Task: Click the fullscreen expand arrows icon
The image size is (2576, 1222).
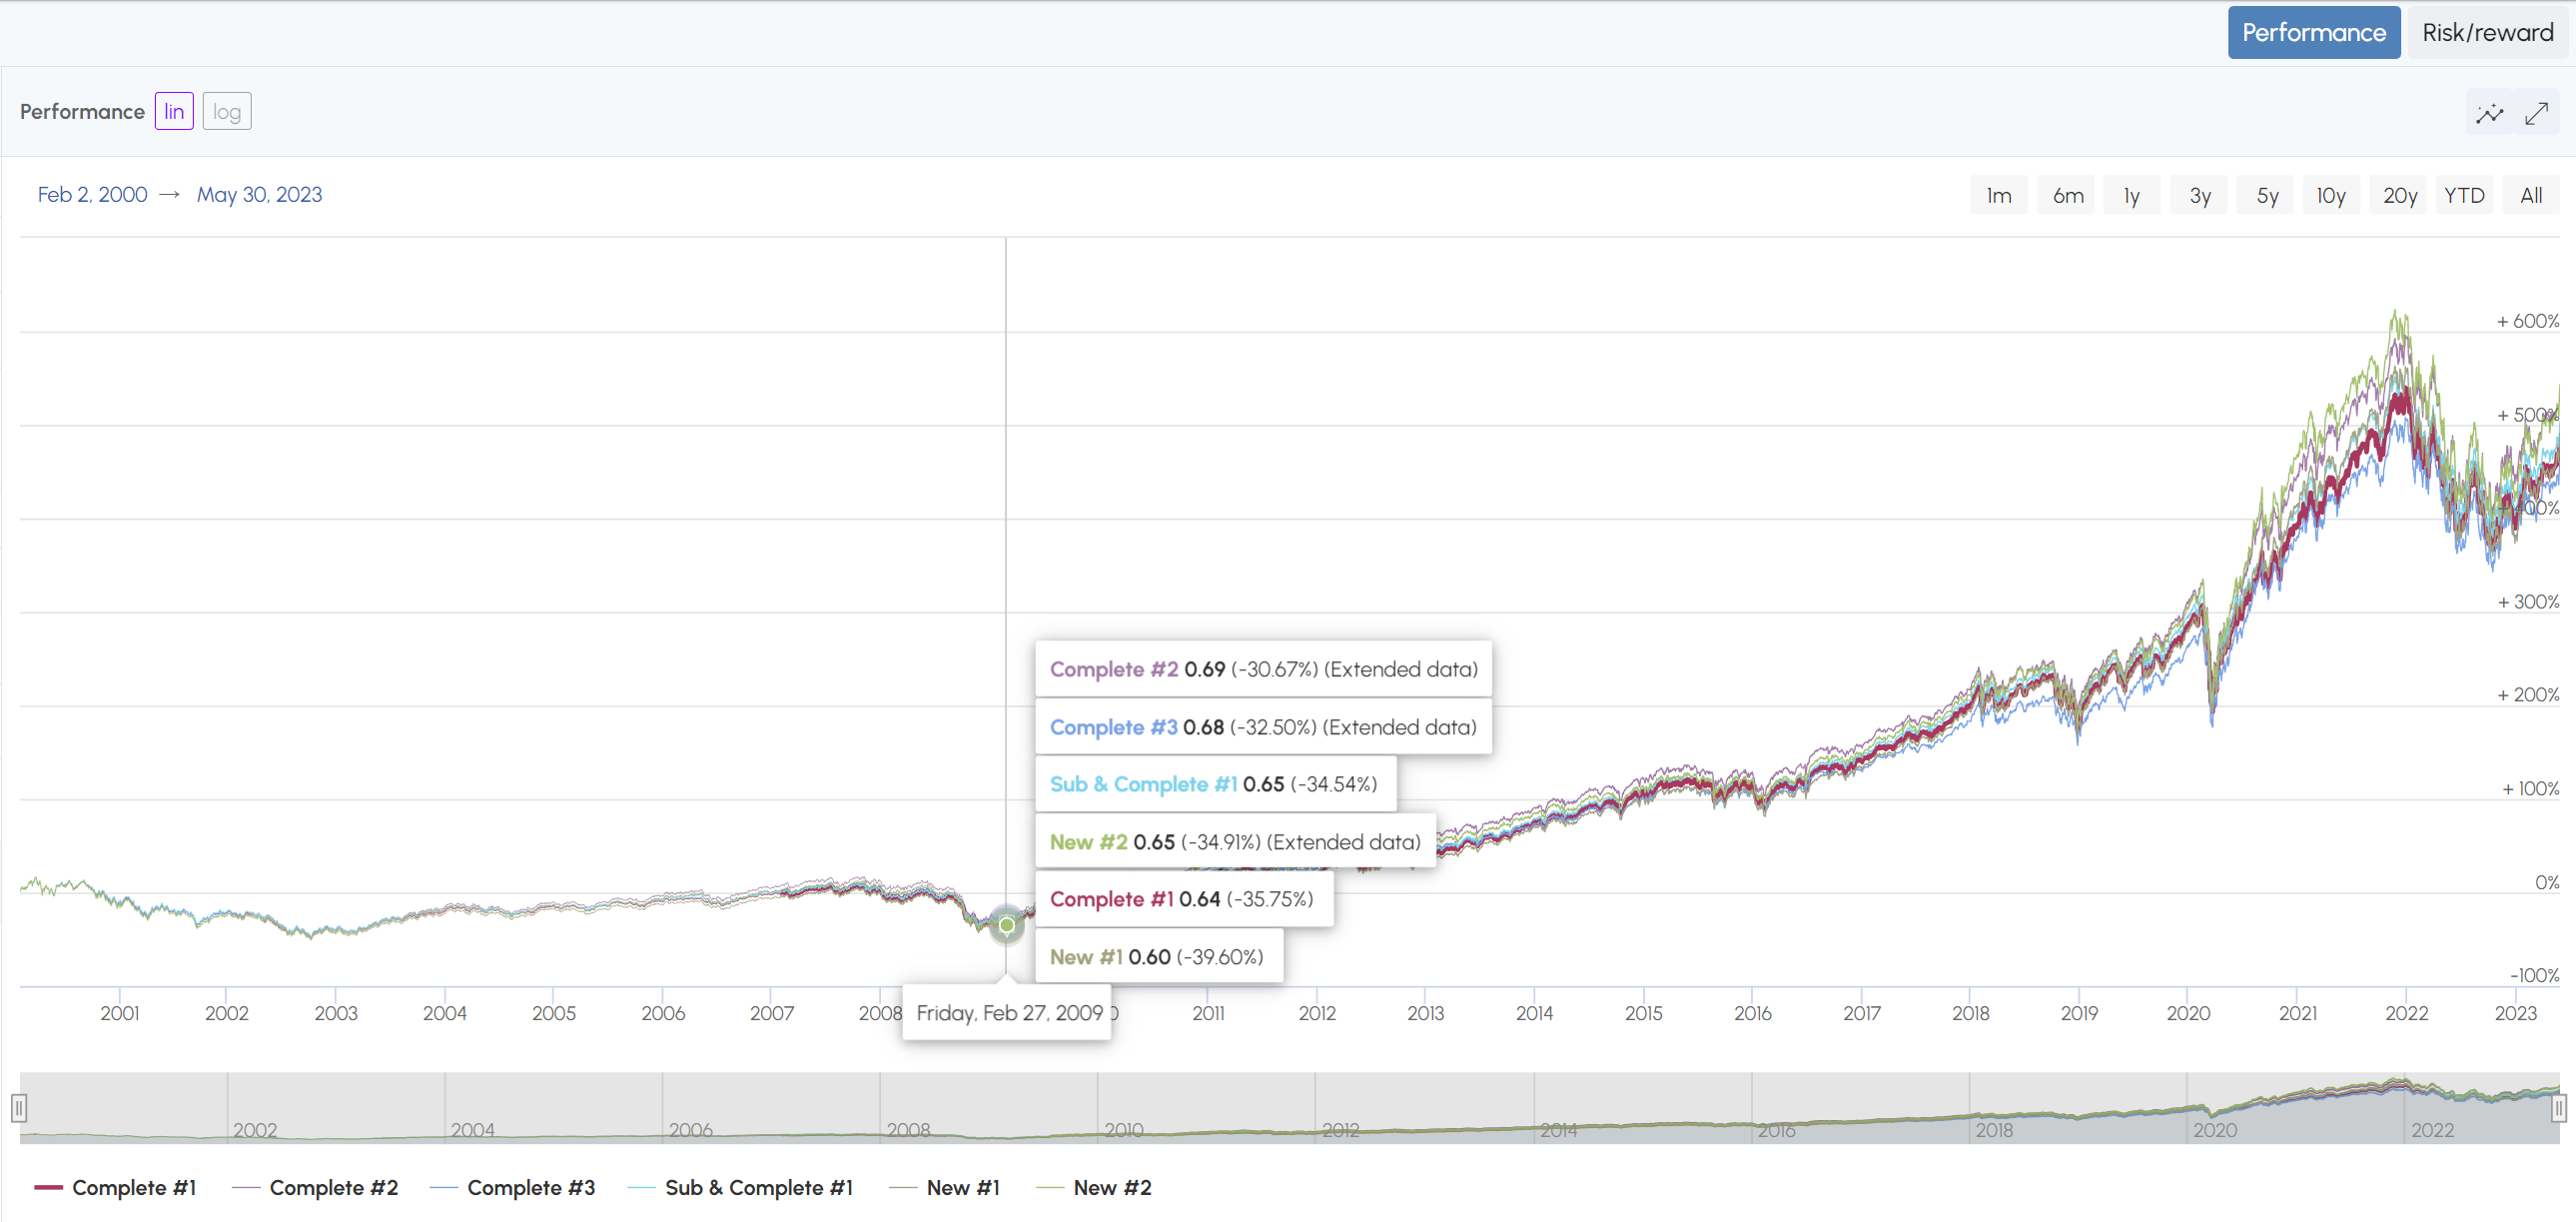Action: pos(2536,113)
